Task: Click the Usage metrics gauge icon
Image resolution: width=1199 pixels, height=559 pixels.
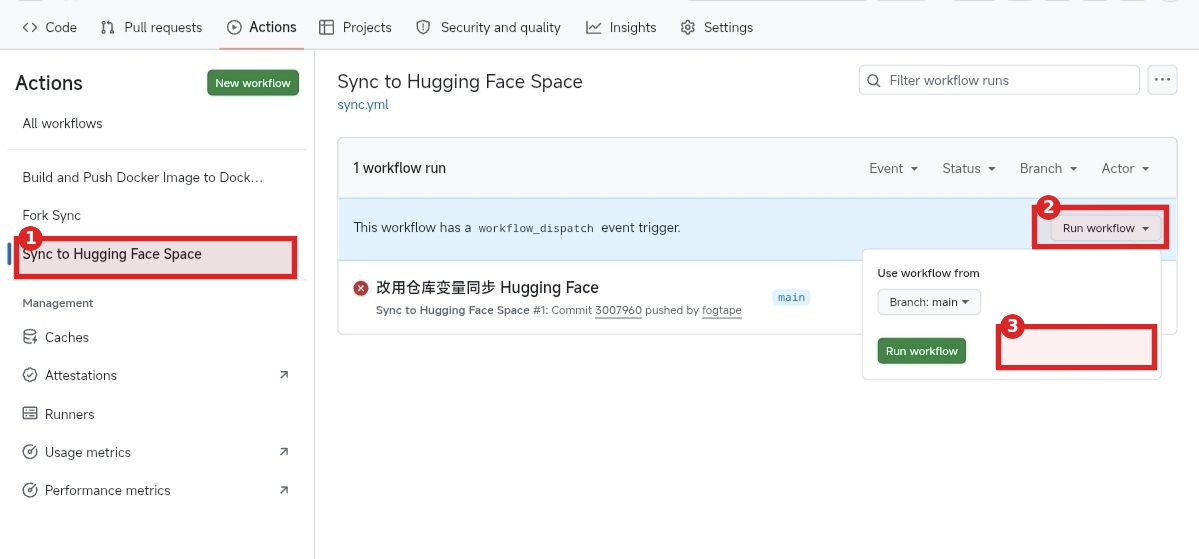Action: coord(30,452)
